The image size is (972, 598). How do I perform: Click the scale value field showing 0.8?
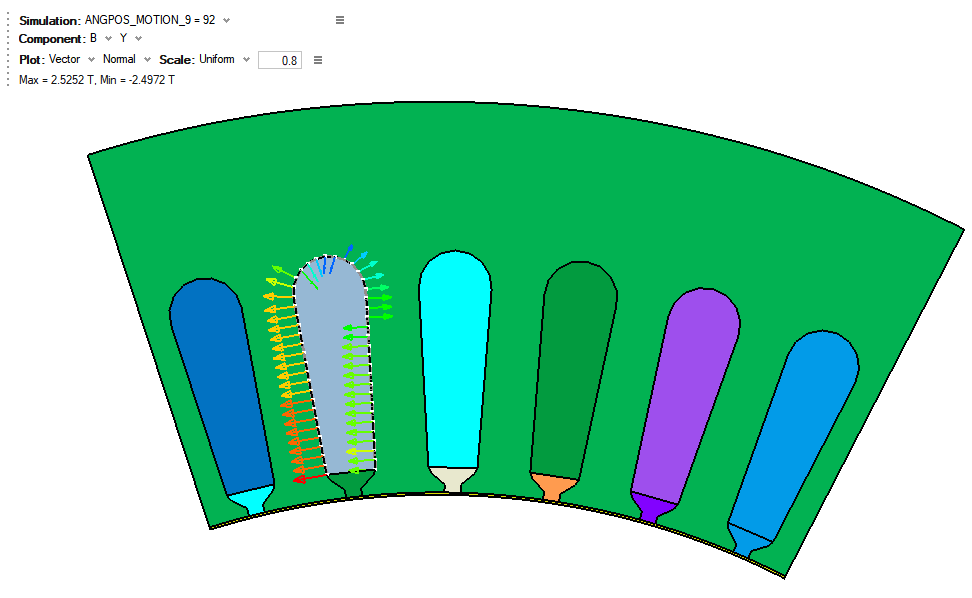point(280,60)
